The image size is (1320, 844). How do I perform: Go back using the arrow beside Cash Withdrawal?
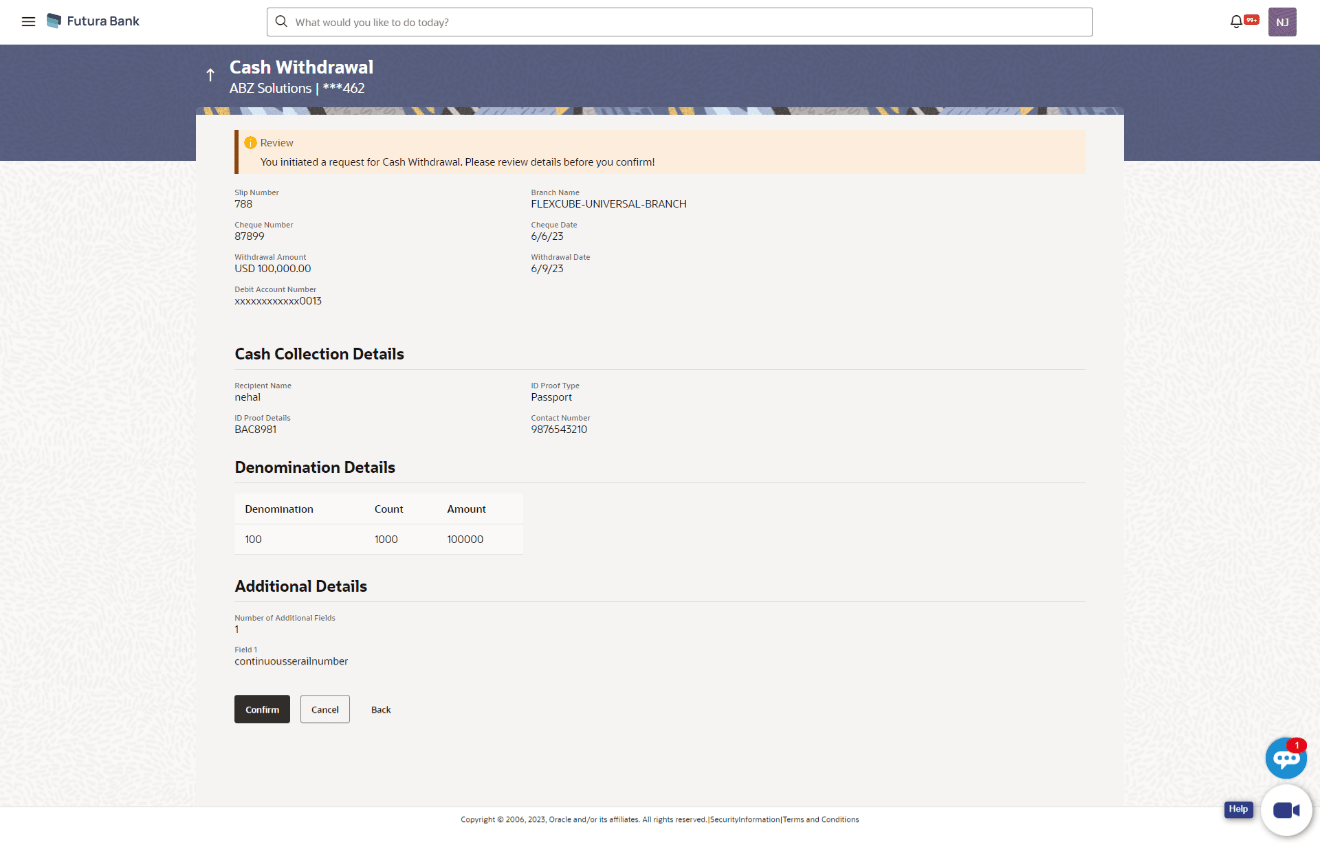(210, 75)
